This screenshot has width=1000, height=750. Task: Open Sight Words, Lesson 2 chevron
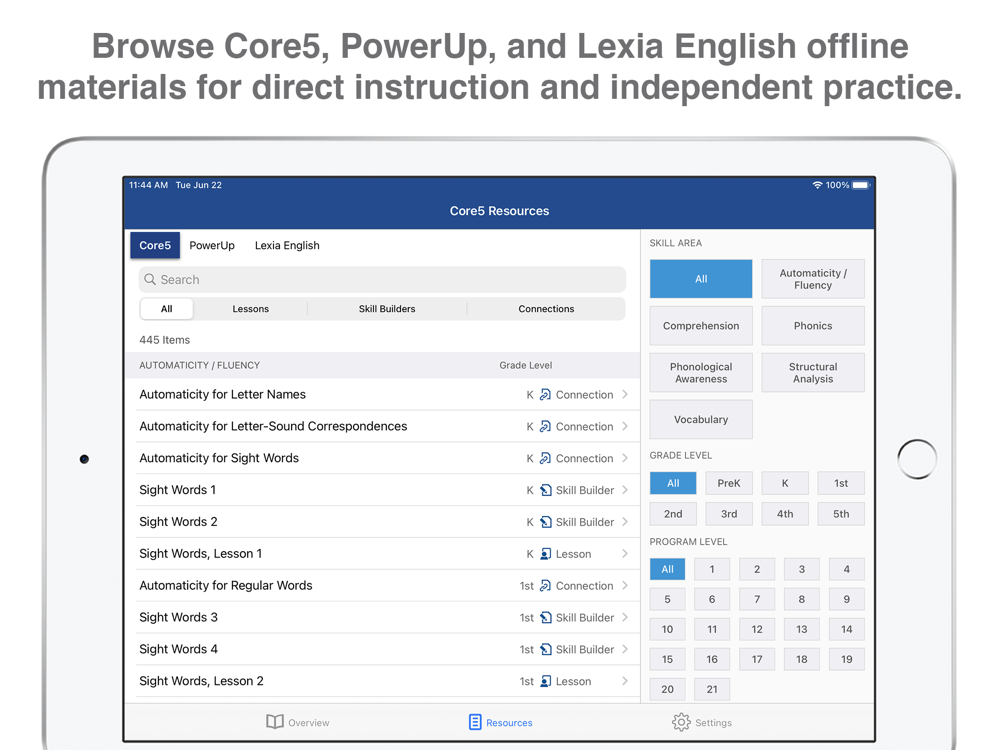tap(625, 682)
